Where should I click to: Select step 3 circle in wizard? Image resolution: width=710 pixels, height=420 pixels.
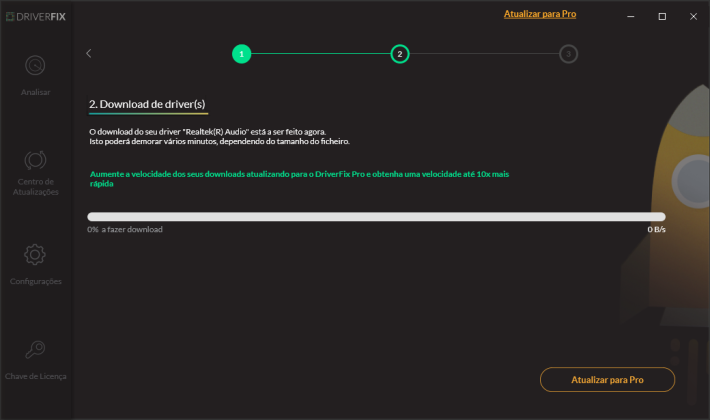click(568, 54)
